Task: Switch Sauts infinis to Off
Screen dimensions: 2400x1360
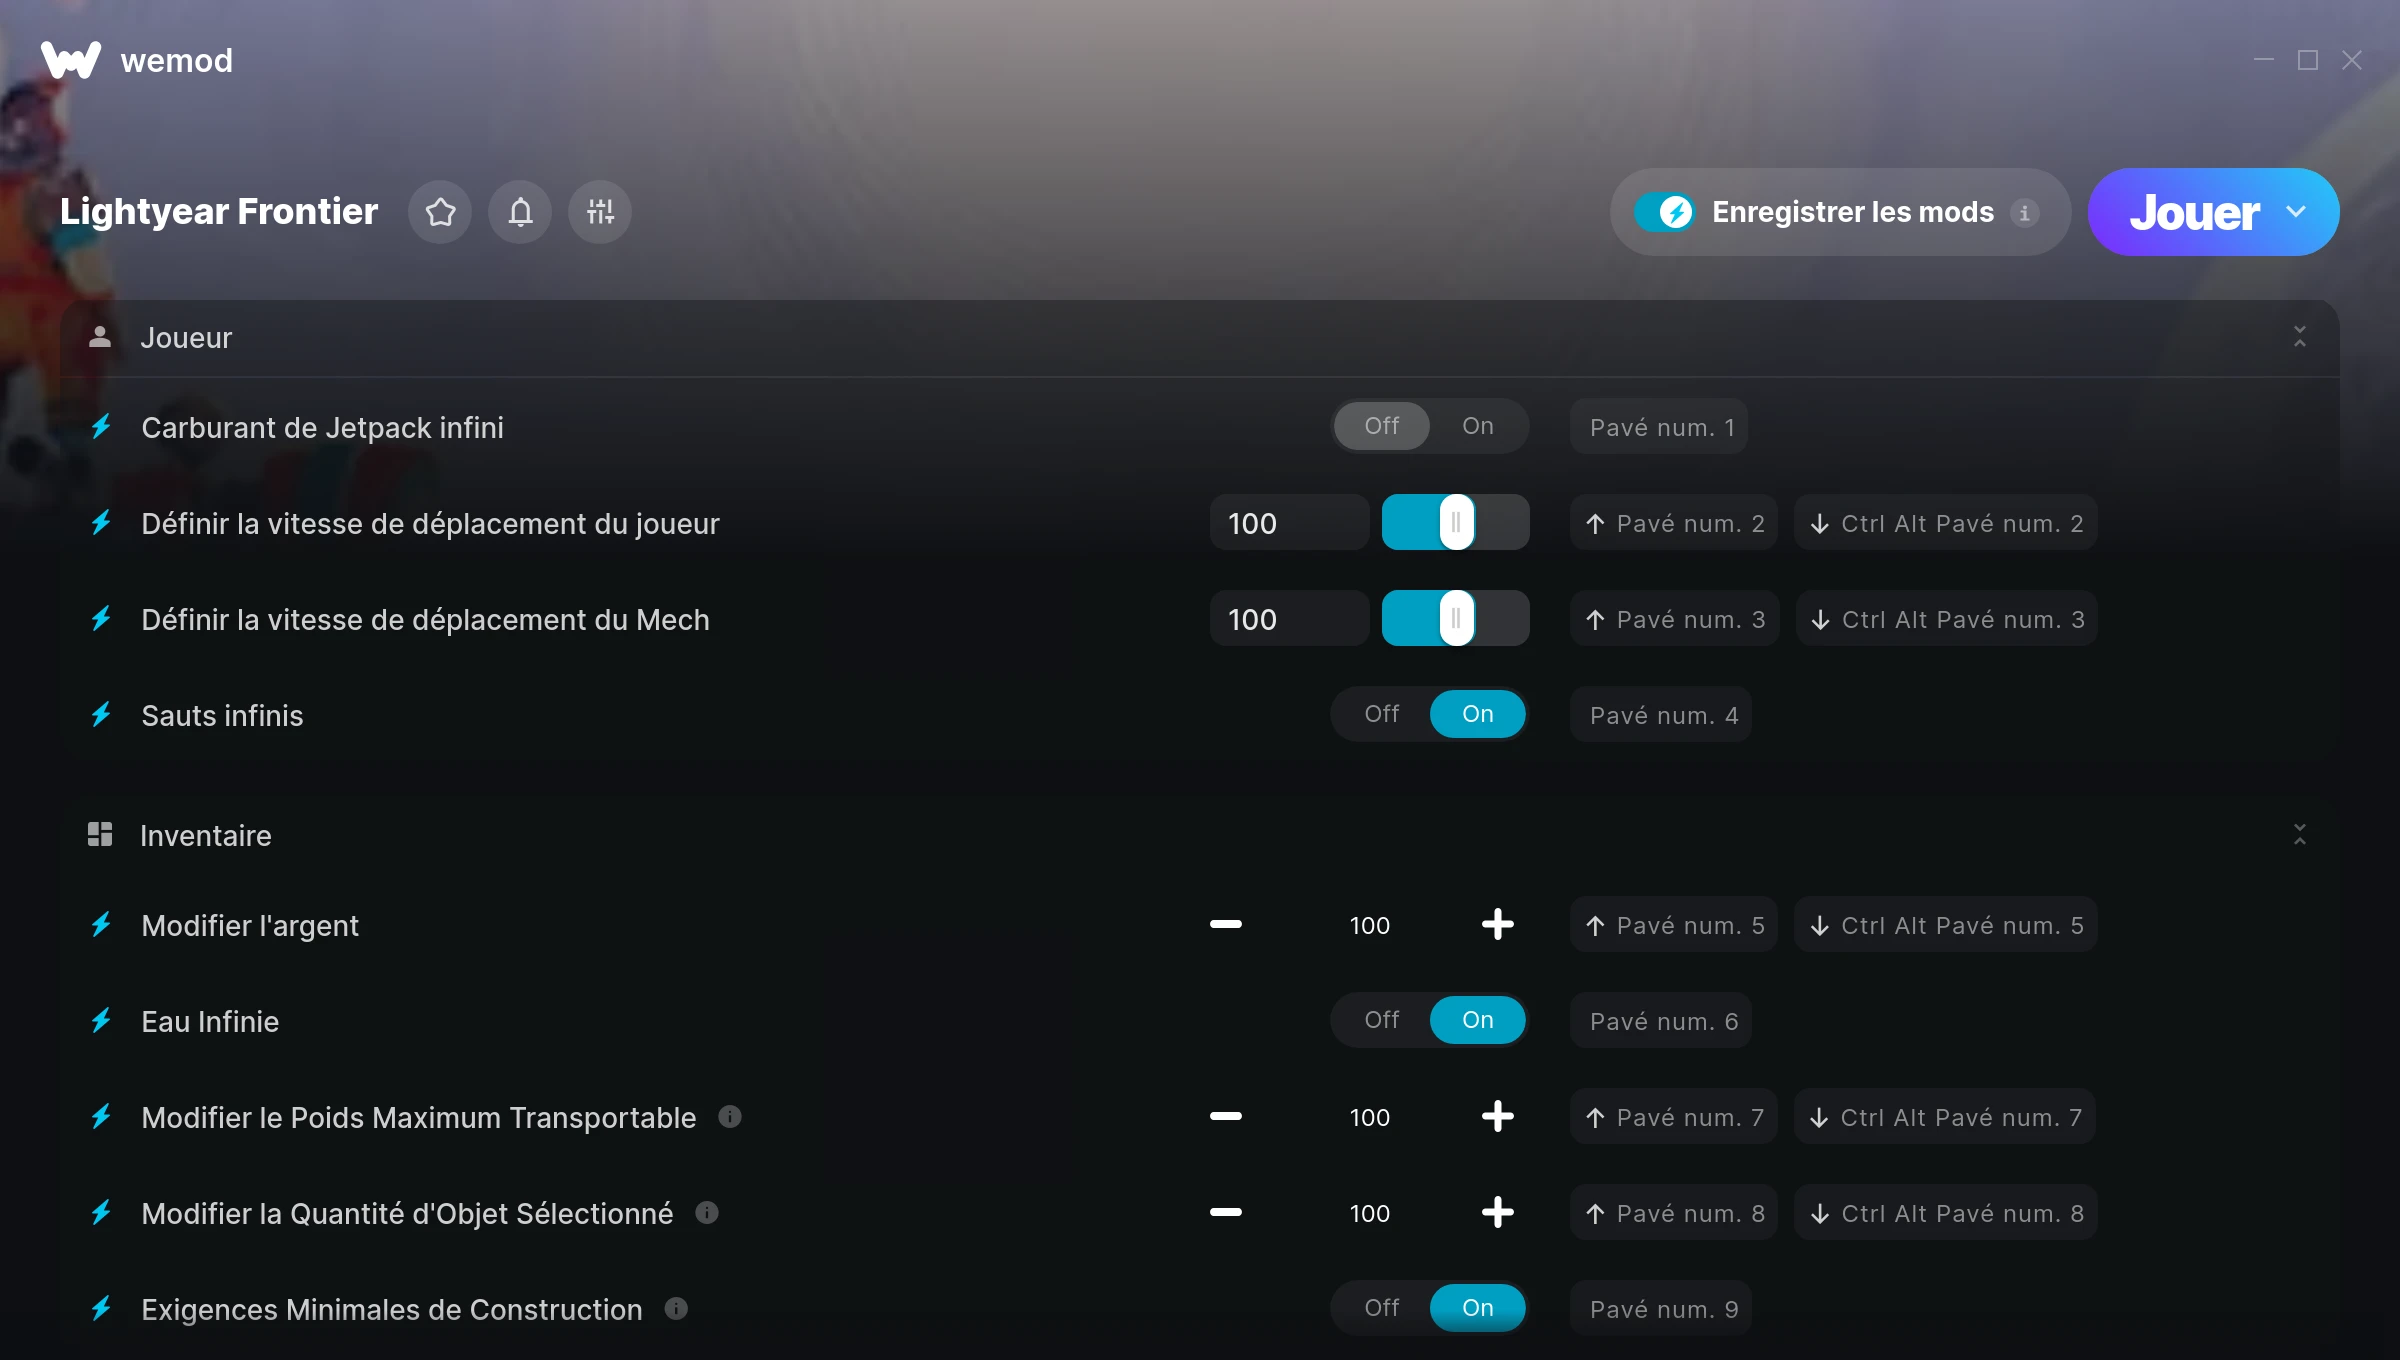Action: click(1382, 714)
